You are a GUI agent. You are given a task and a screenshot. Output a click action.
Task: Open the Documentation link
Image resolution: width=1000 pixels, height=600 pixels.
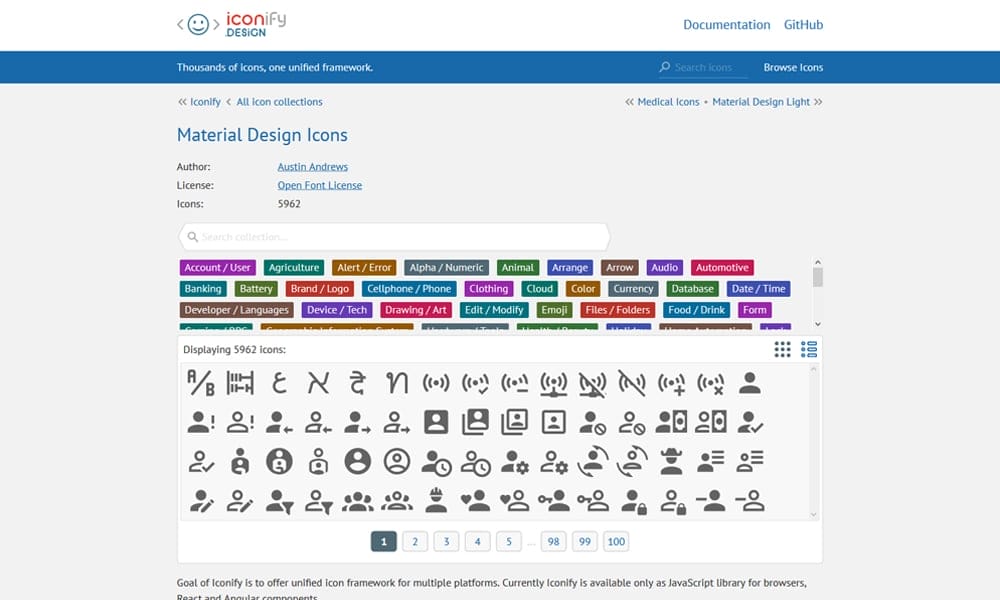726,25
